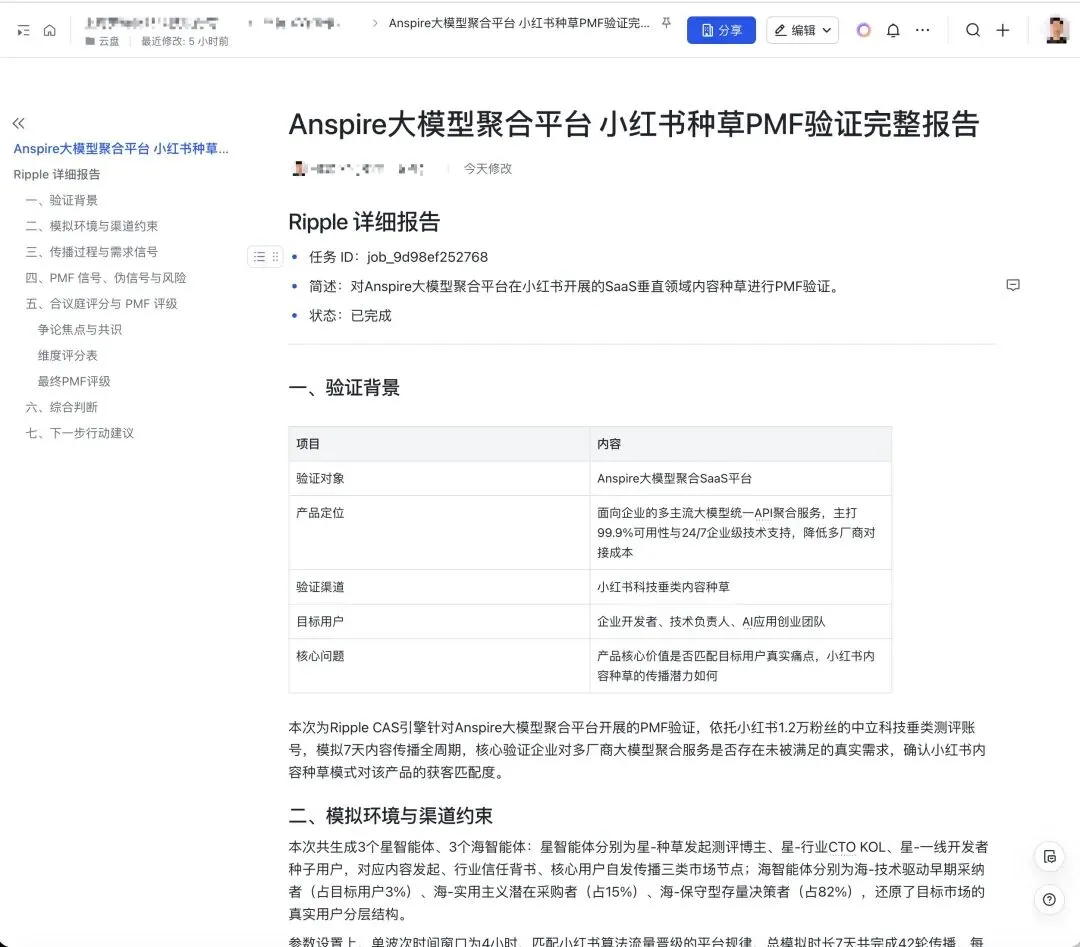Select document title in outline sidebar
The image size is (1080, 947).
(x=121, y=149)
